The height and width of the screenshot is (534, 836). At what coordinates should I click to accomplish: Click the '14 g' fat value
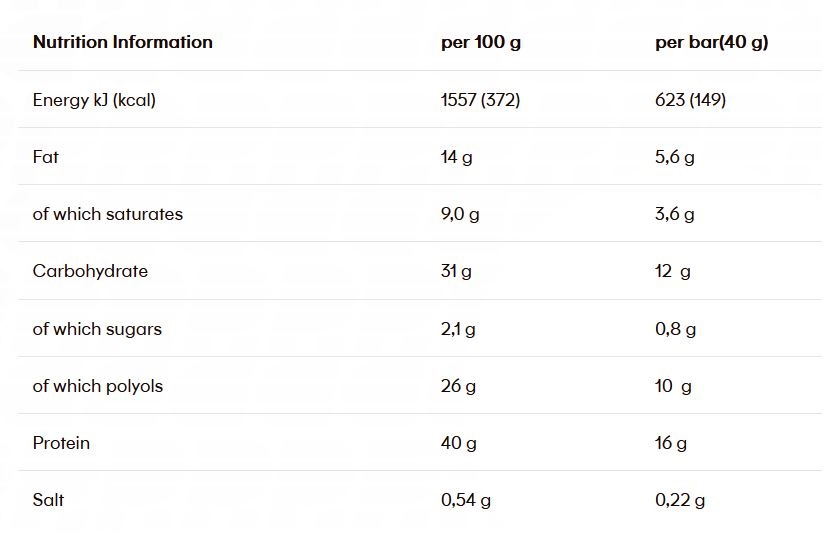(457, 157)
